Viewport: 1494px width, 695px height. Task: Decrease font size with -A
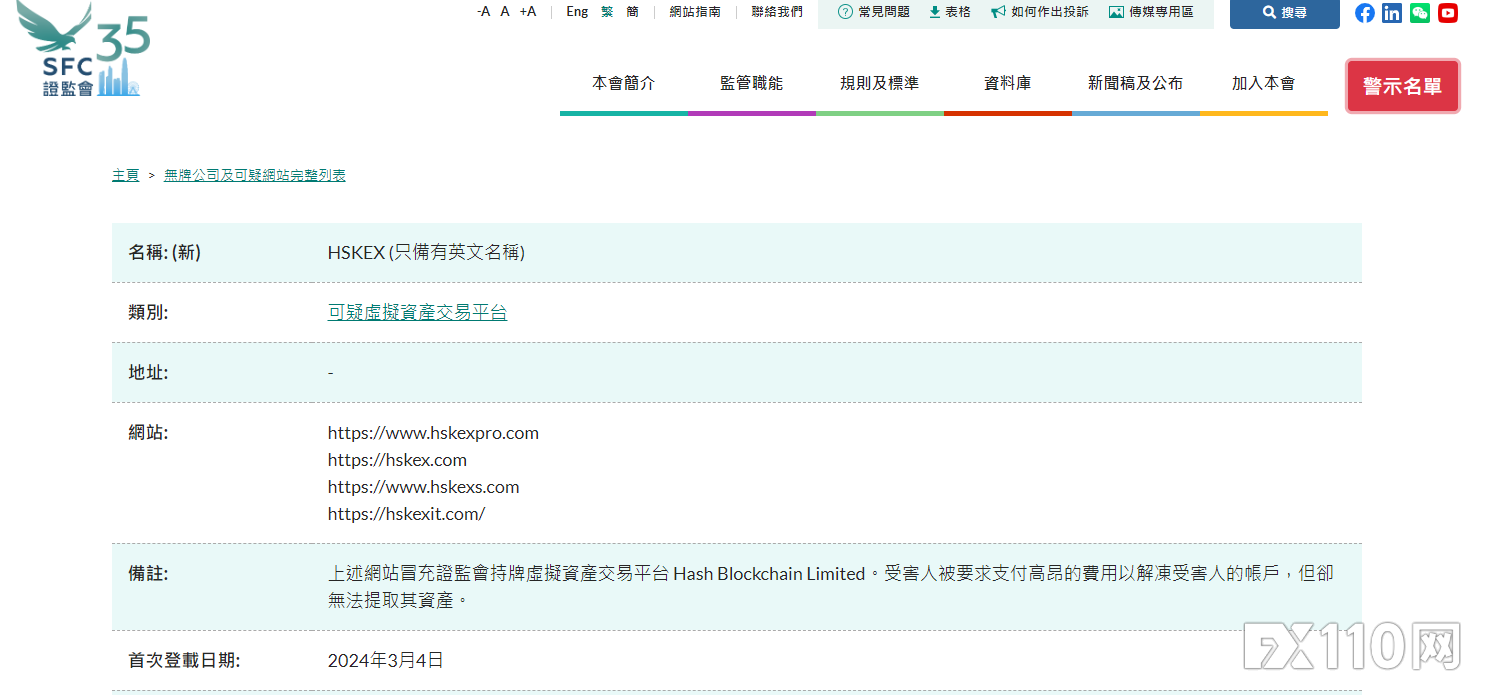point(483,10)
